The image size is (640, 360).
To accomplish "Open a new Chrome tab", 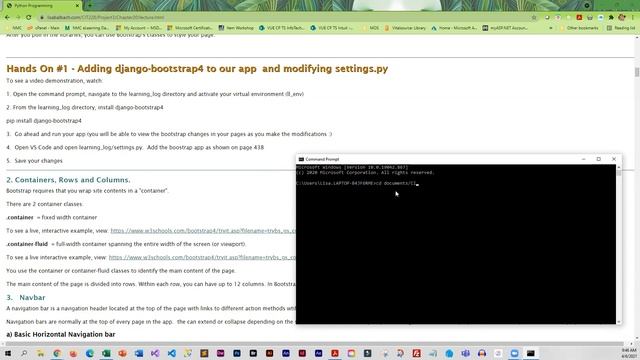I will [90, 6].
